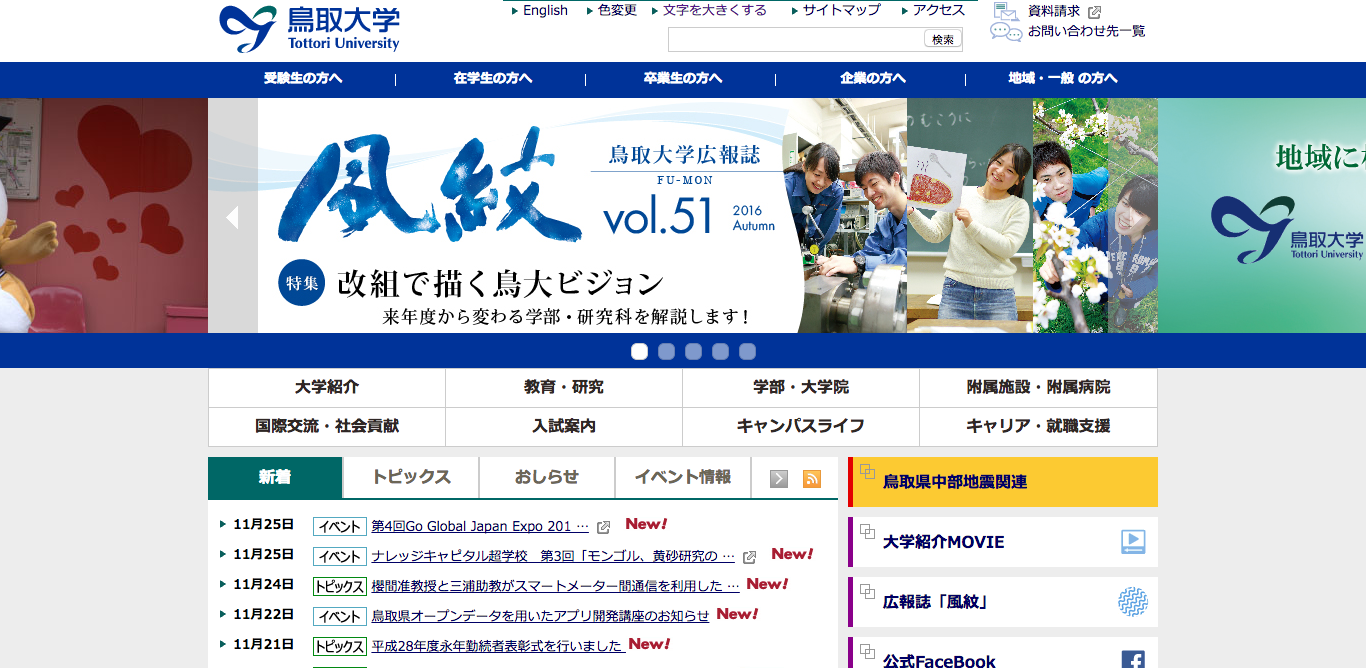This screenshot has width=1366, height=668.
Task: Open お問い合わせ先一覧 link
Action: pos(1087,31)
